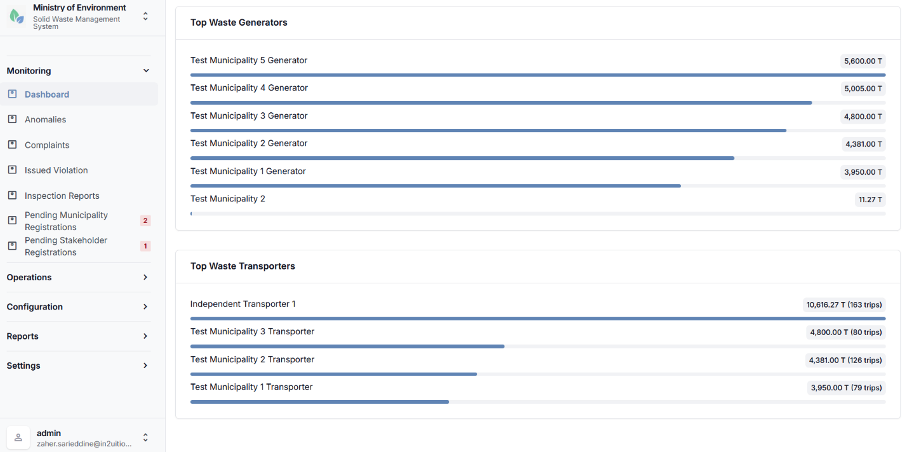
Task: Go to Pending Stakeholder Registrations
Action: point(66,246)
